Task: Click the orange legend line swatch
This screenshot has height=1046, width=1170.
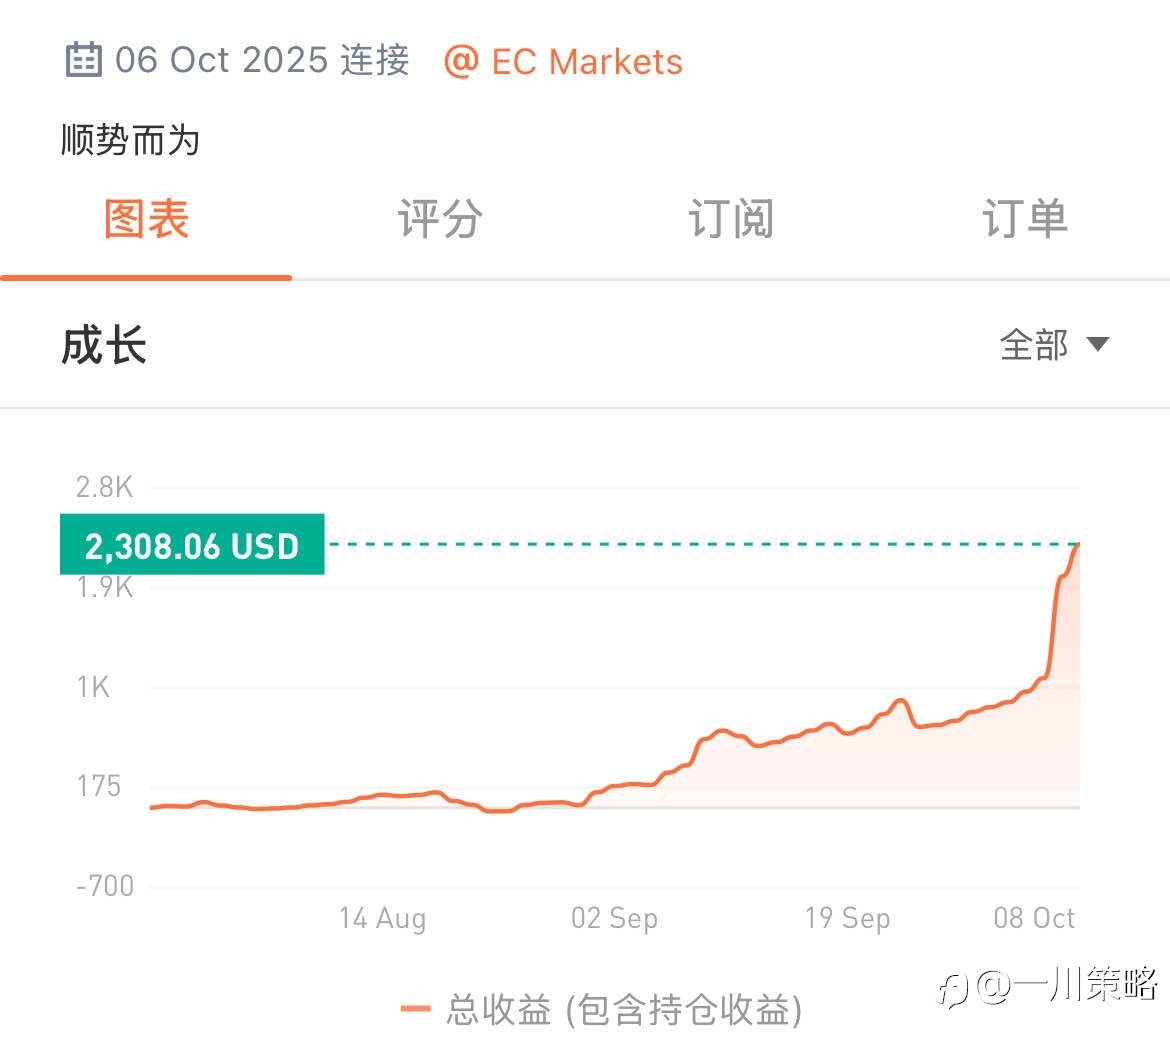Action: [x=415, y=1010]
